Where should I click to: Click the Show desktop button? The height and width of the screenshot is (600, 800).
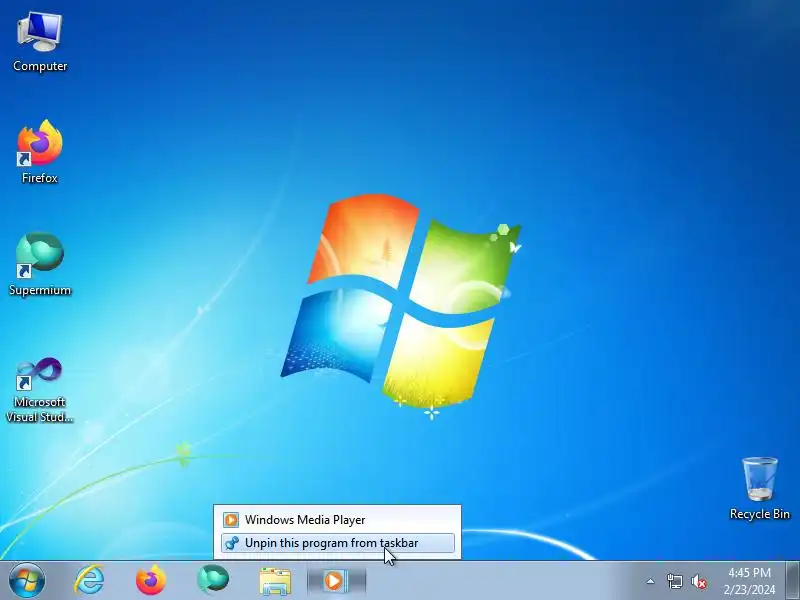pyautogui.click(x=793, y=581)
